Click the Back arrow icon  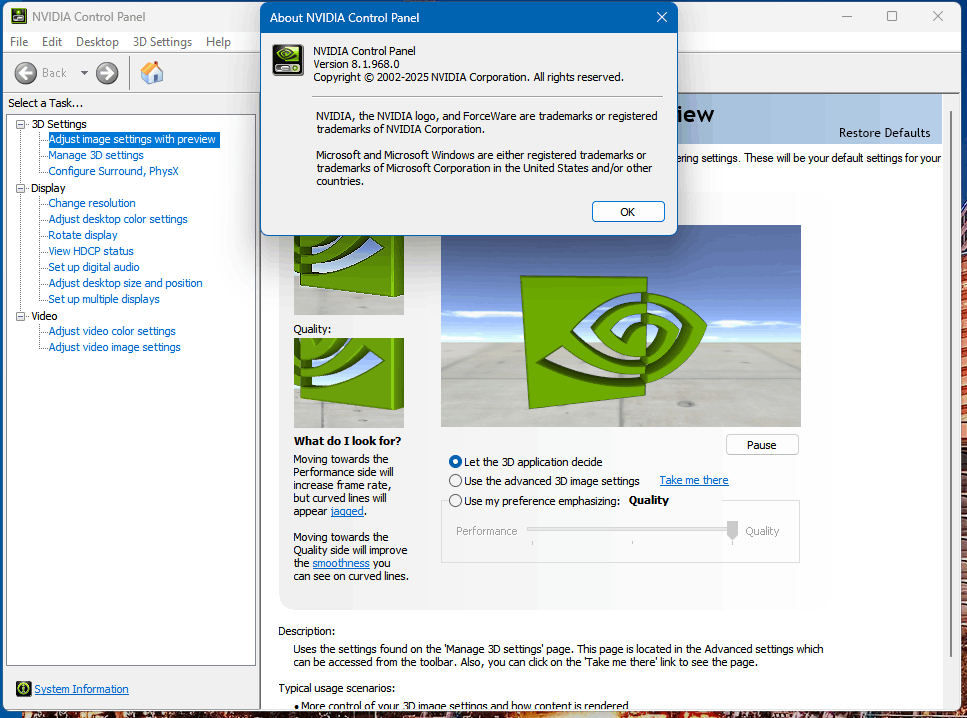click(x=25, y=73)
